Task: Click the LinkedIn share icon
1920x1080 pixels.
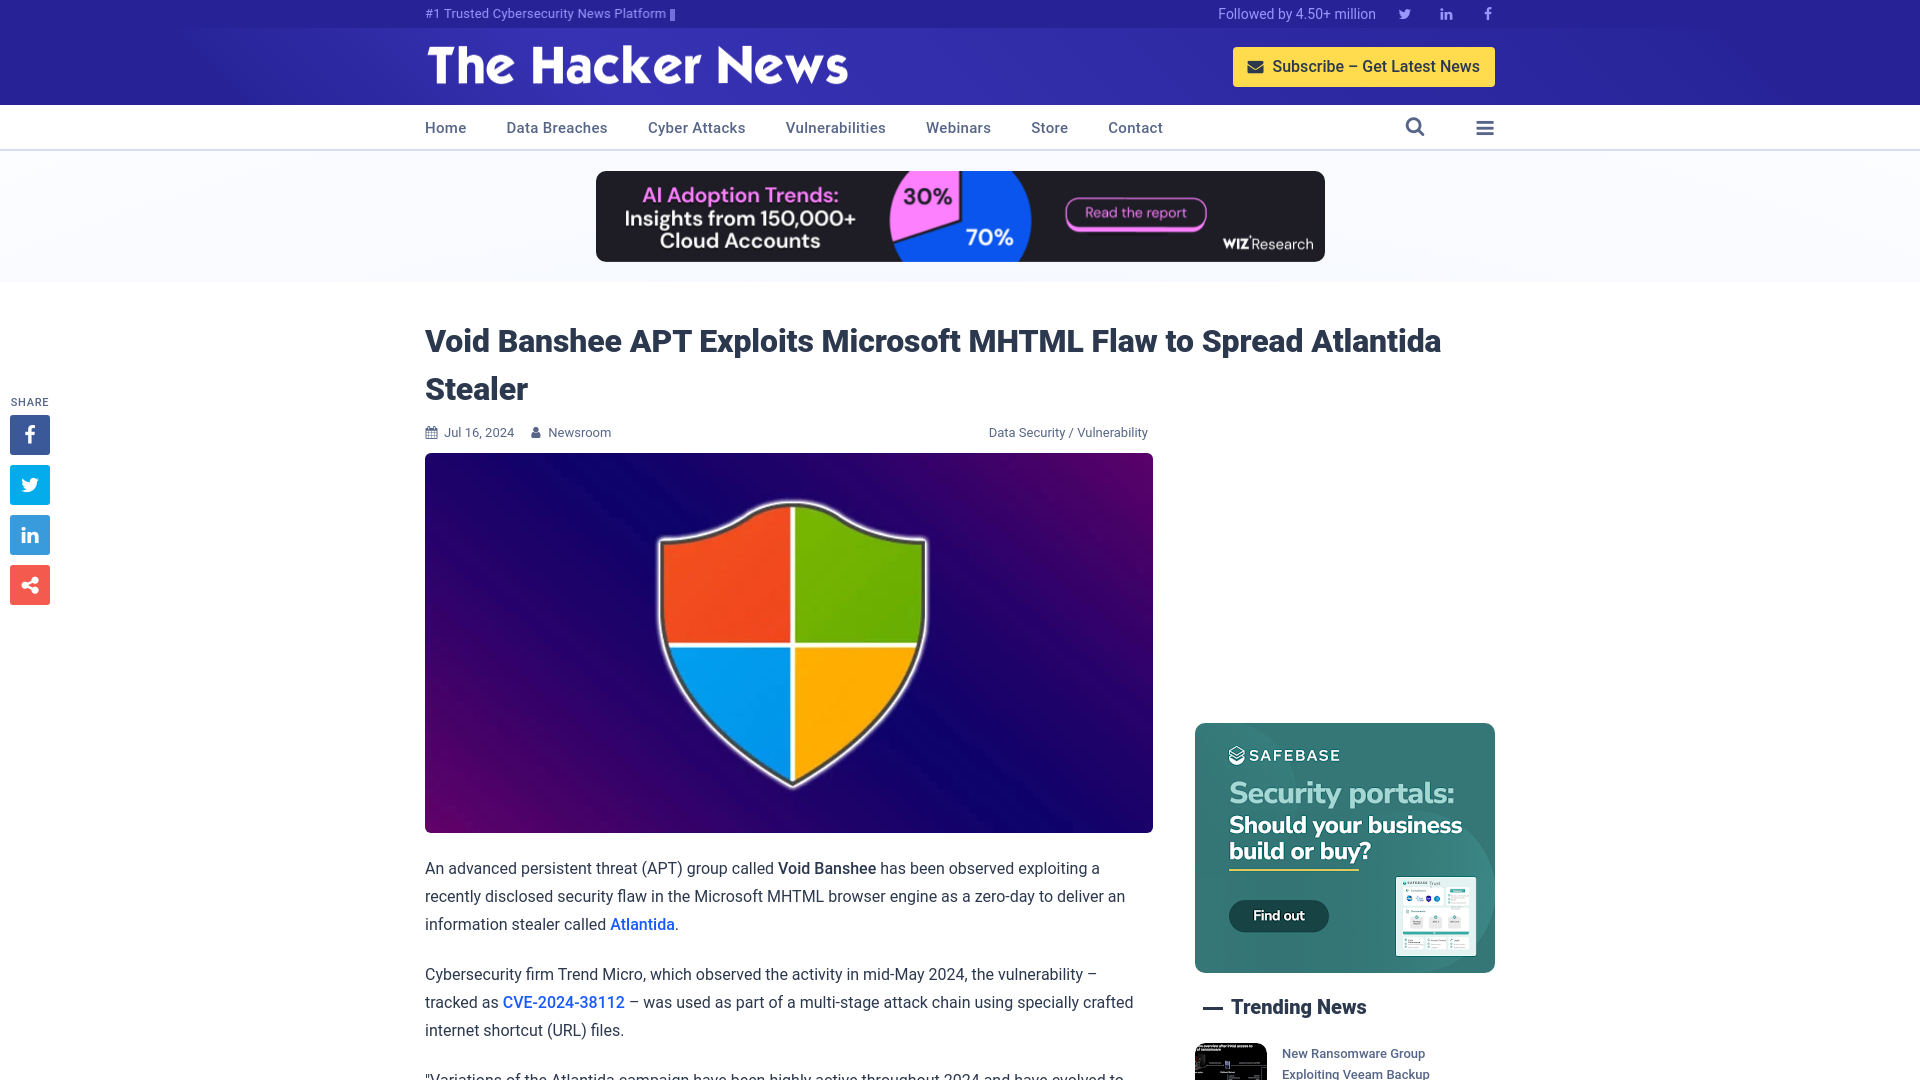Action: pyautogui.click(x=29, y=534)
